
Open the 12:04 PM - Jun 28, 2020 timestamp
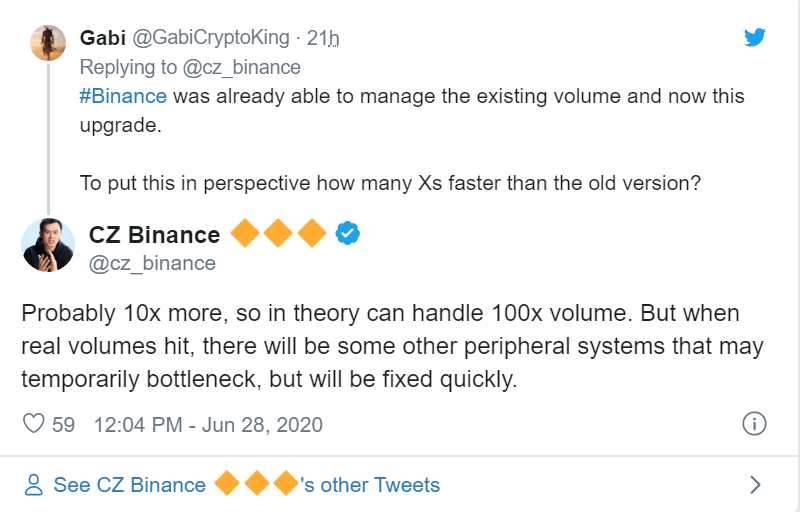pos(208,424)
